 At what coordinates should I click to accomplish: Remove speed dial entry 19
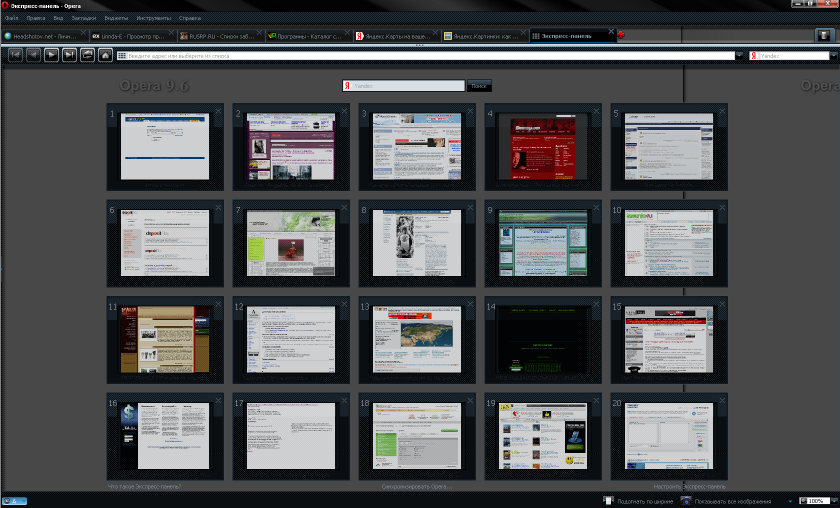(x=596, y=400)
